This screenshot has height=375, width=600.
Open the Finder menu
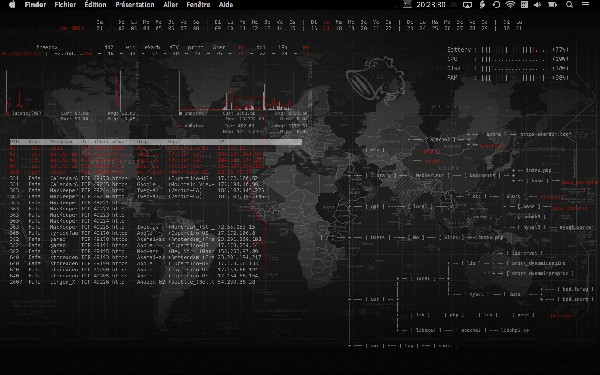[35, 5]
